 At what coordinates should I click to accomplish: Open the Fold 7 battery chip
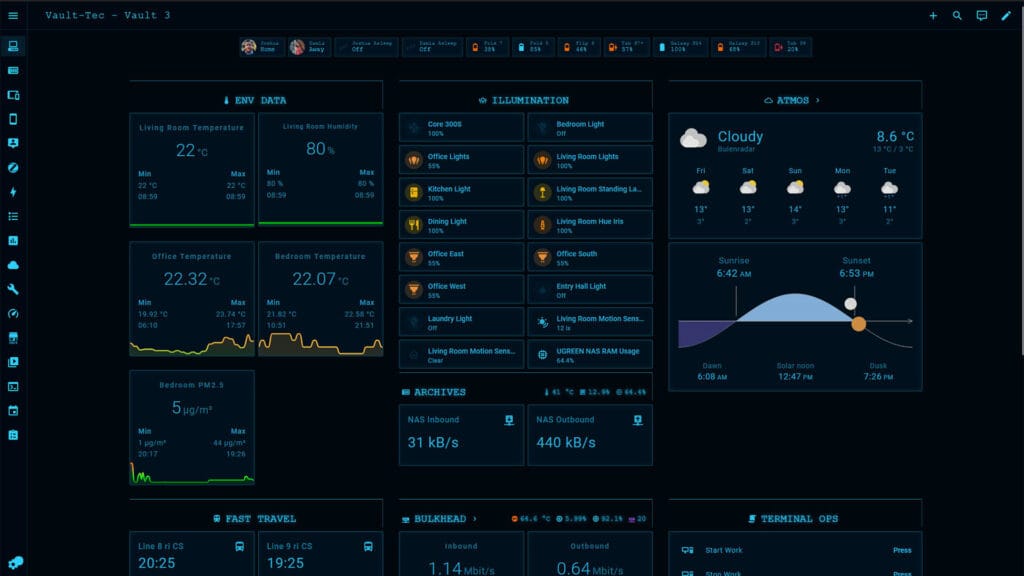point(487,47)
